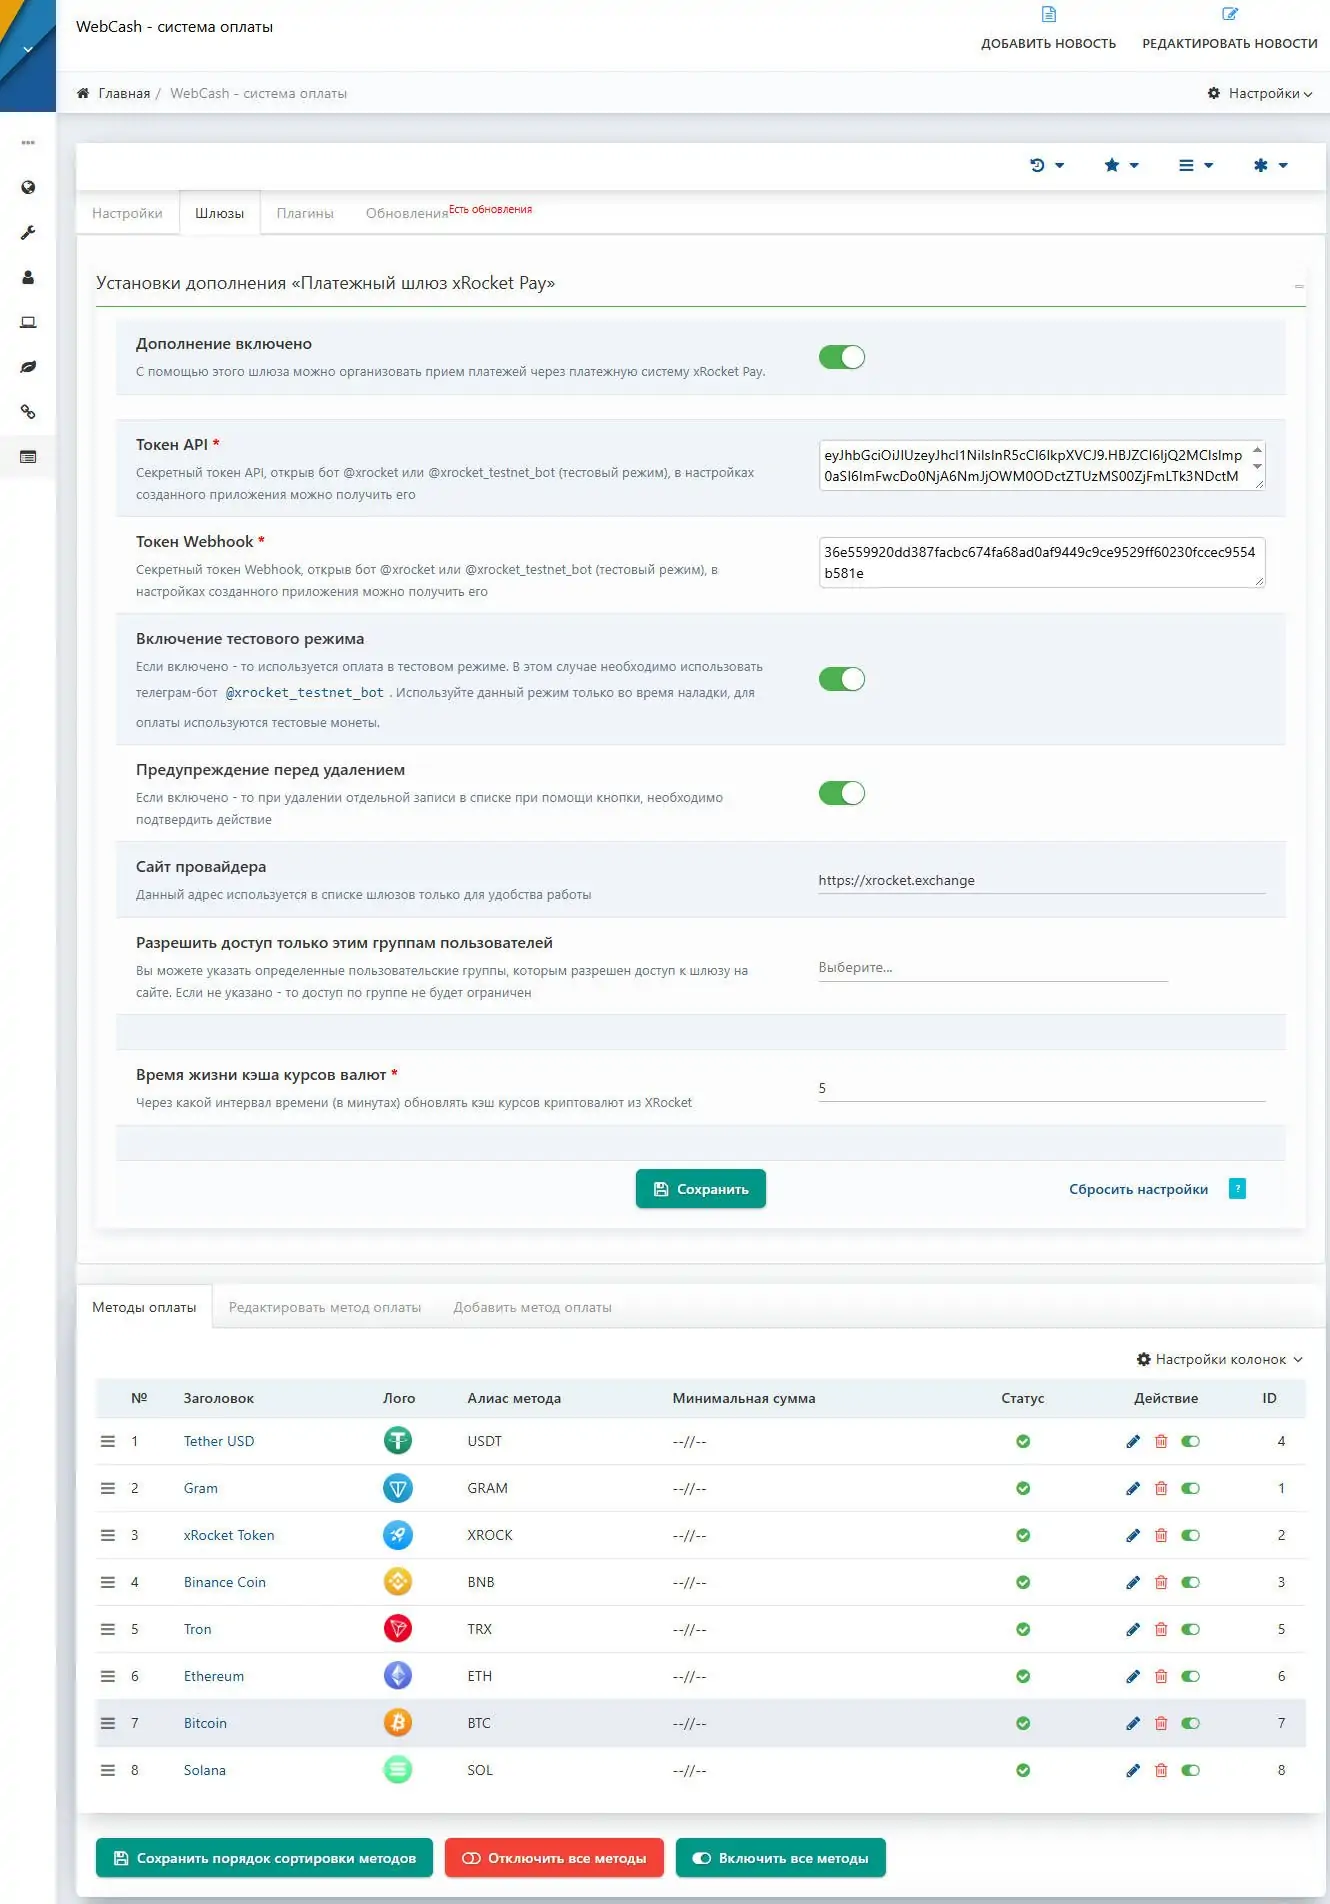Open the user groups 'Выберите...' selector
The height and width of the screenshot is (1904, 1330).
[x=993, y=968]
